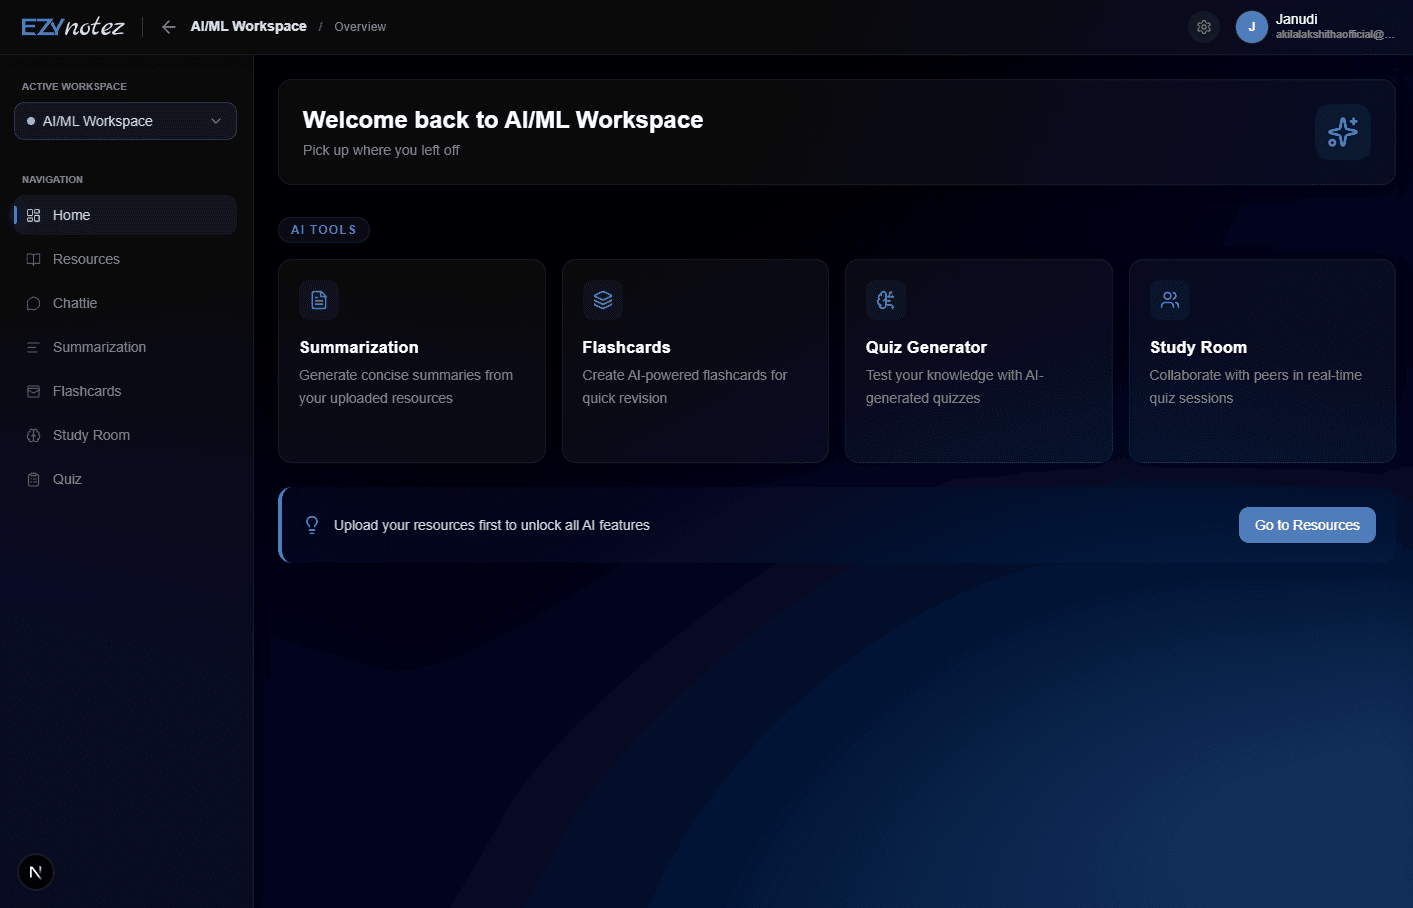Viewport: 1413px width, 908px height.
Task: Click 'Generate concise summaries' description
Action: 406,387
